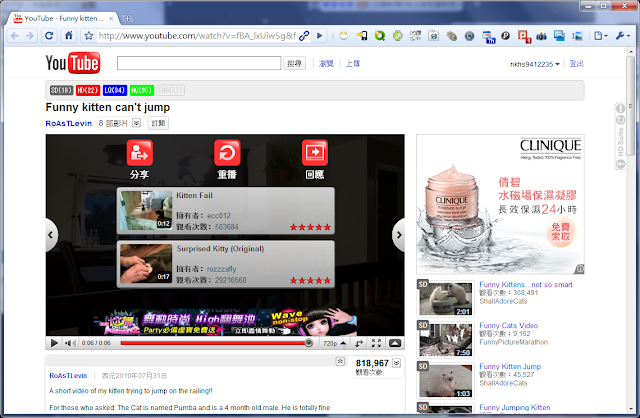
Task: Click the Respond icon on video end screen
Action: [x=315, y=153]
